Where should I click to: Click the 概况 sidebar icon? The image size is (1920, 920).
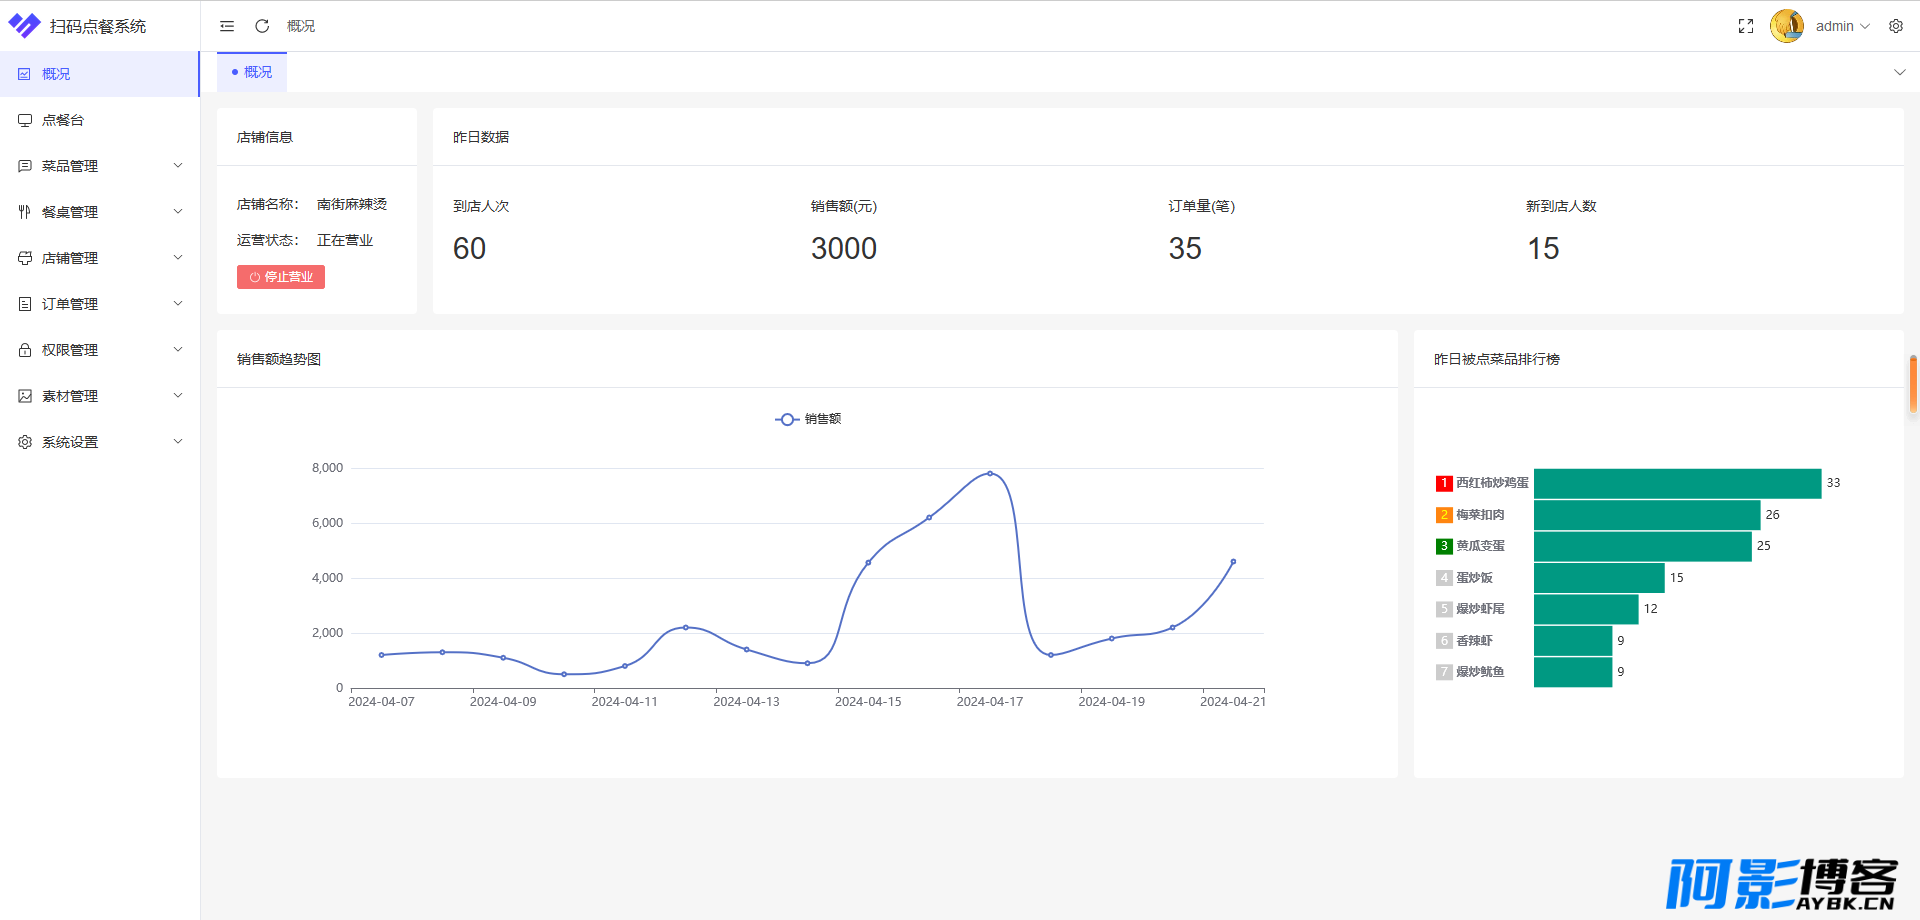[x=24, y=74]
